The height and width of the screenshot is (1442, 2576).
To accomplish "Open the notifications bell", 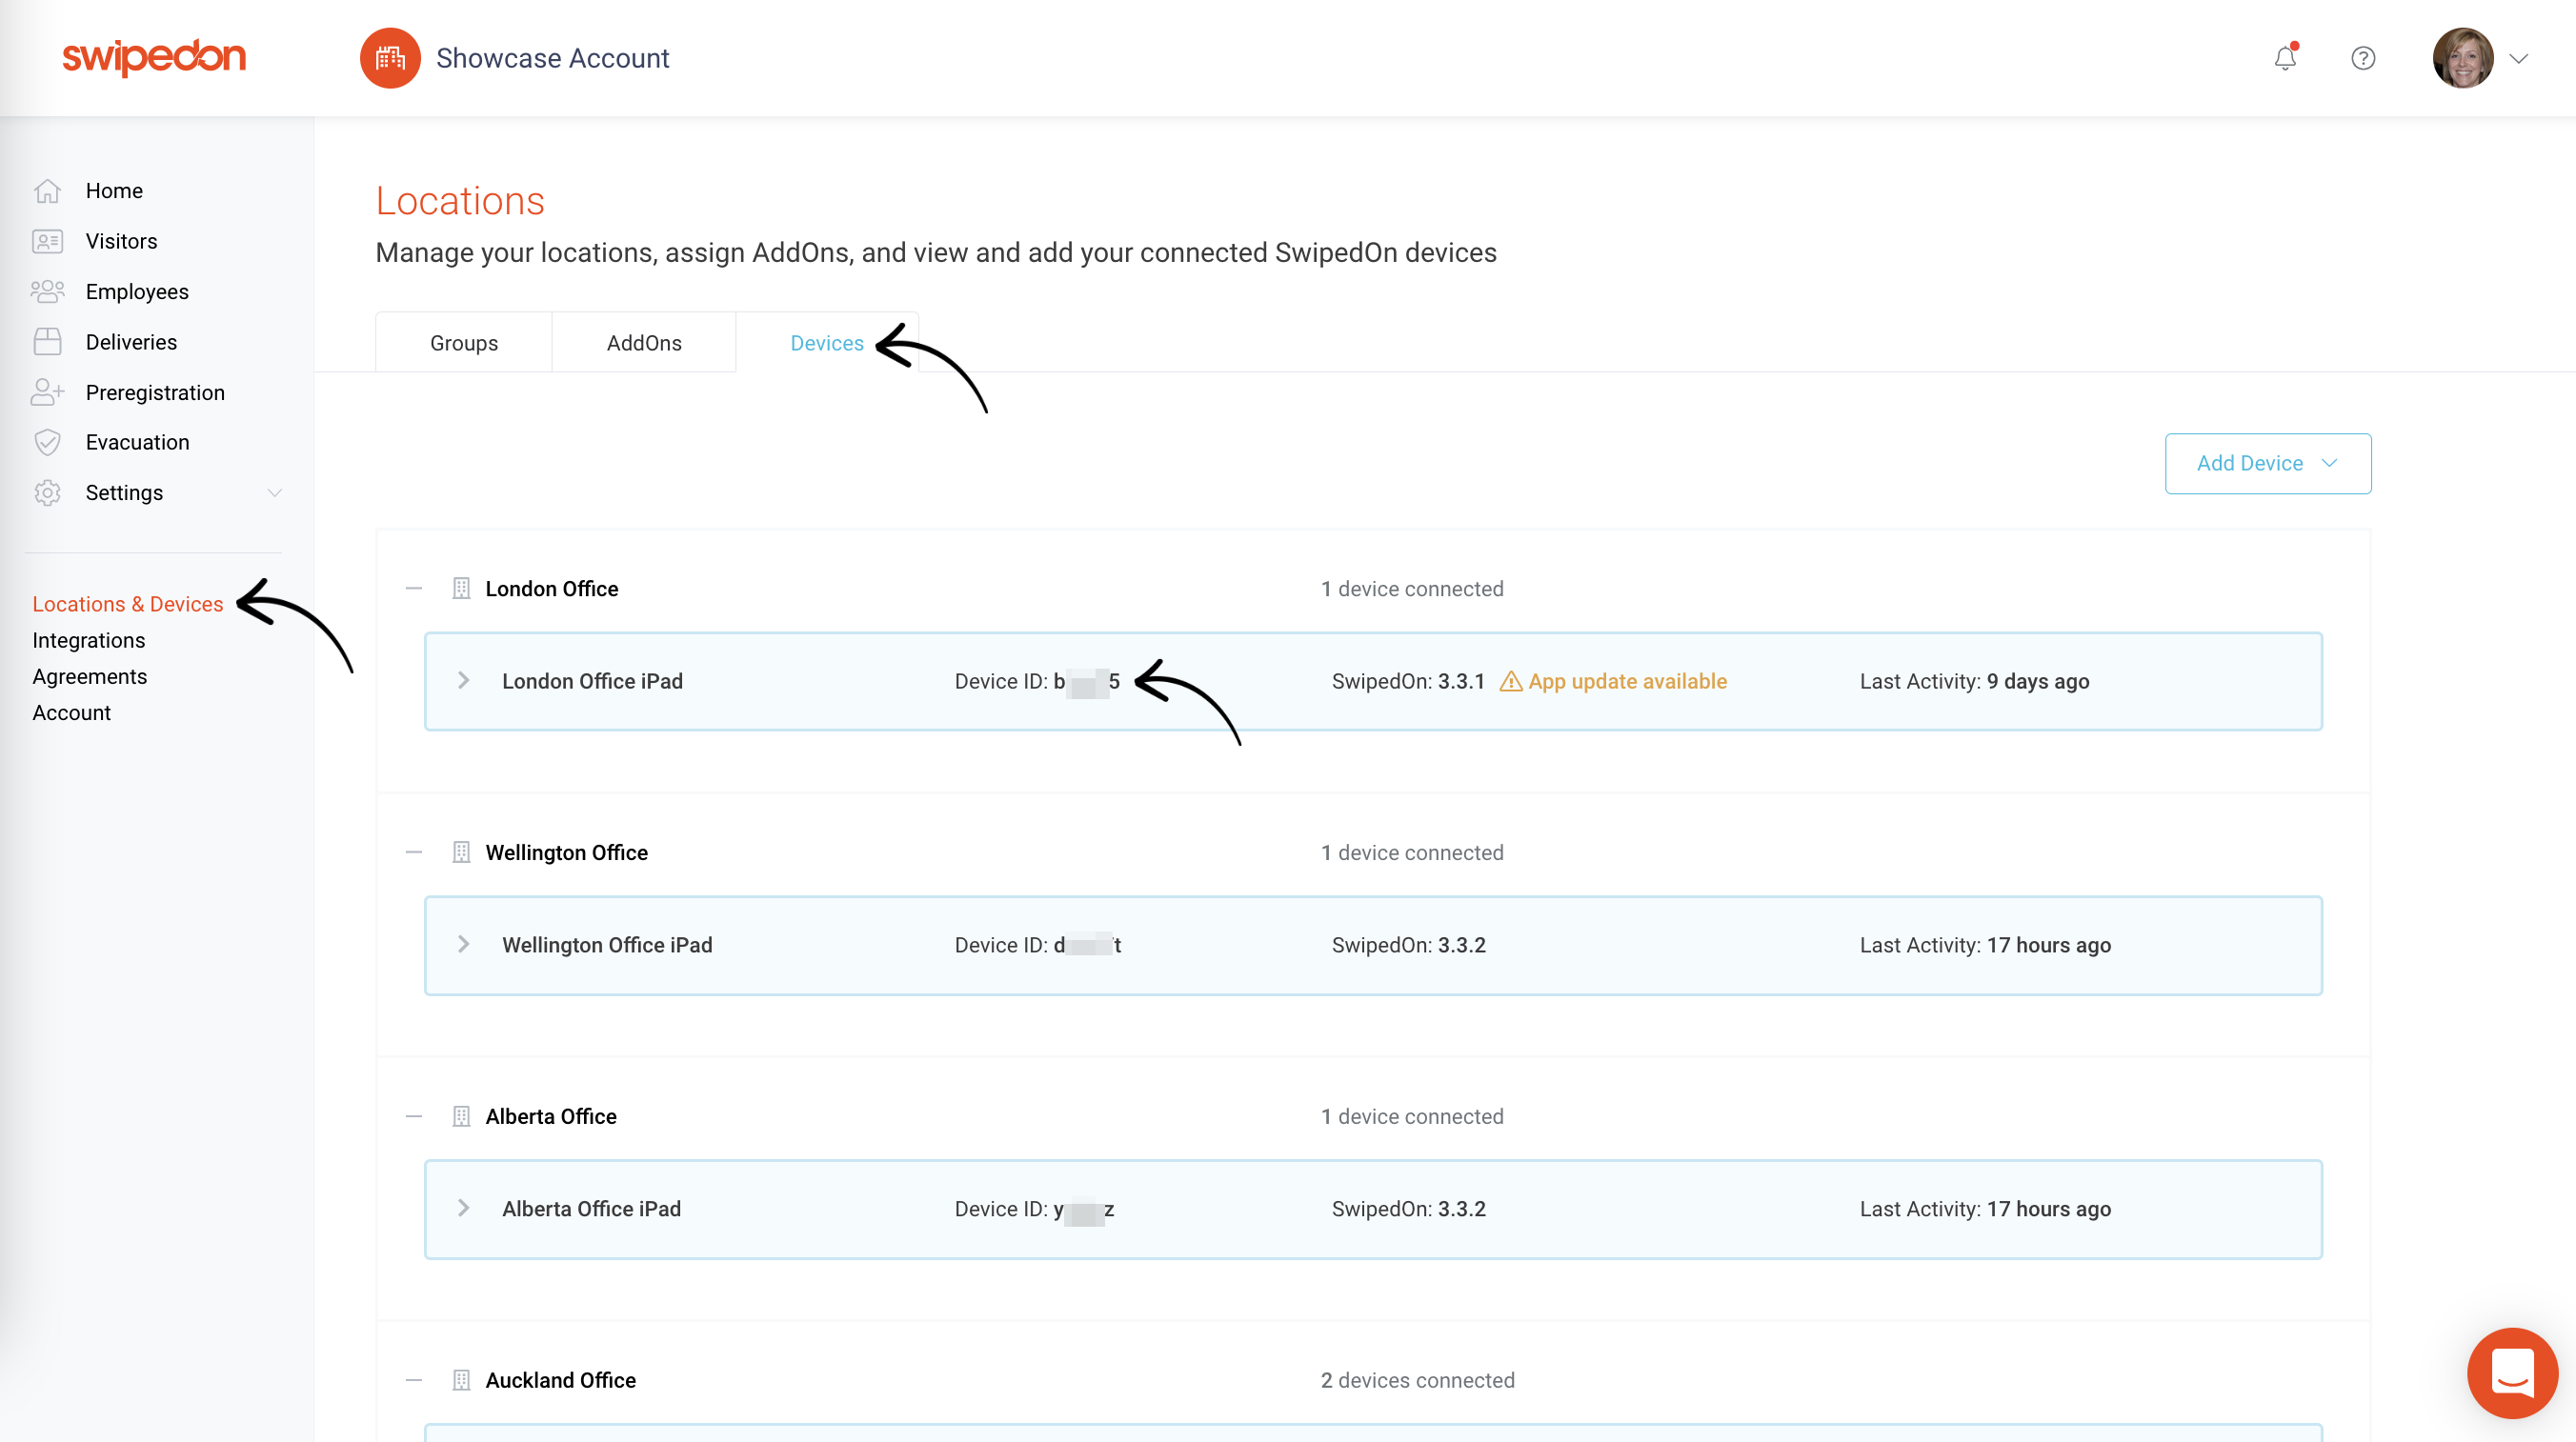I will click(x=2285, y=58).
